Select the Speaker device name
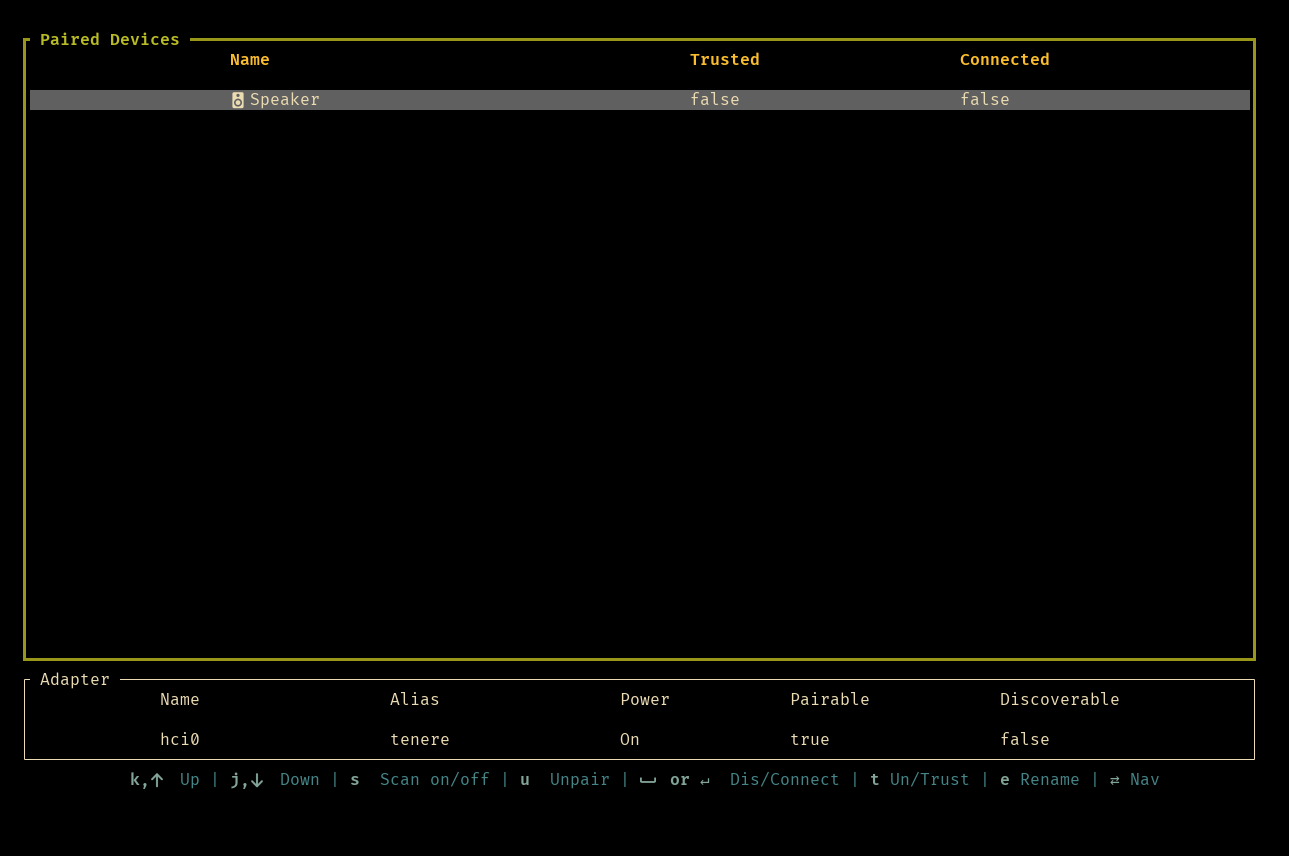Screen dimensions: 1289x856 (x=284, y=100)
